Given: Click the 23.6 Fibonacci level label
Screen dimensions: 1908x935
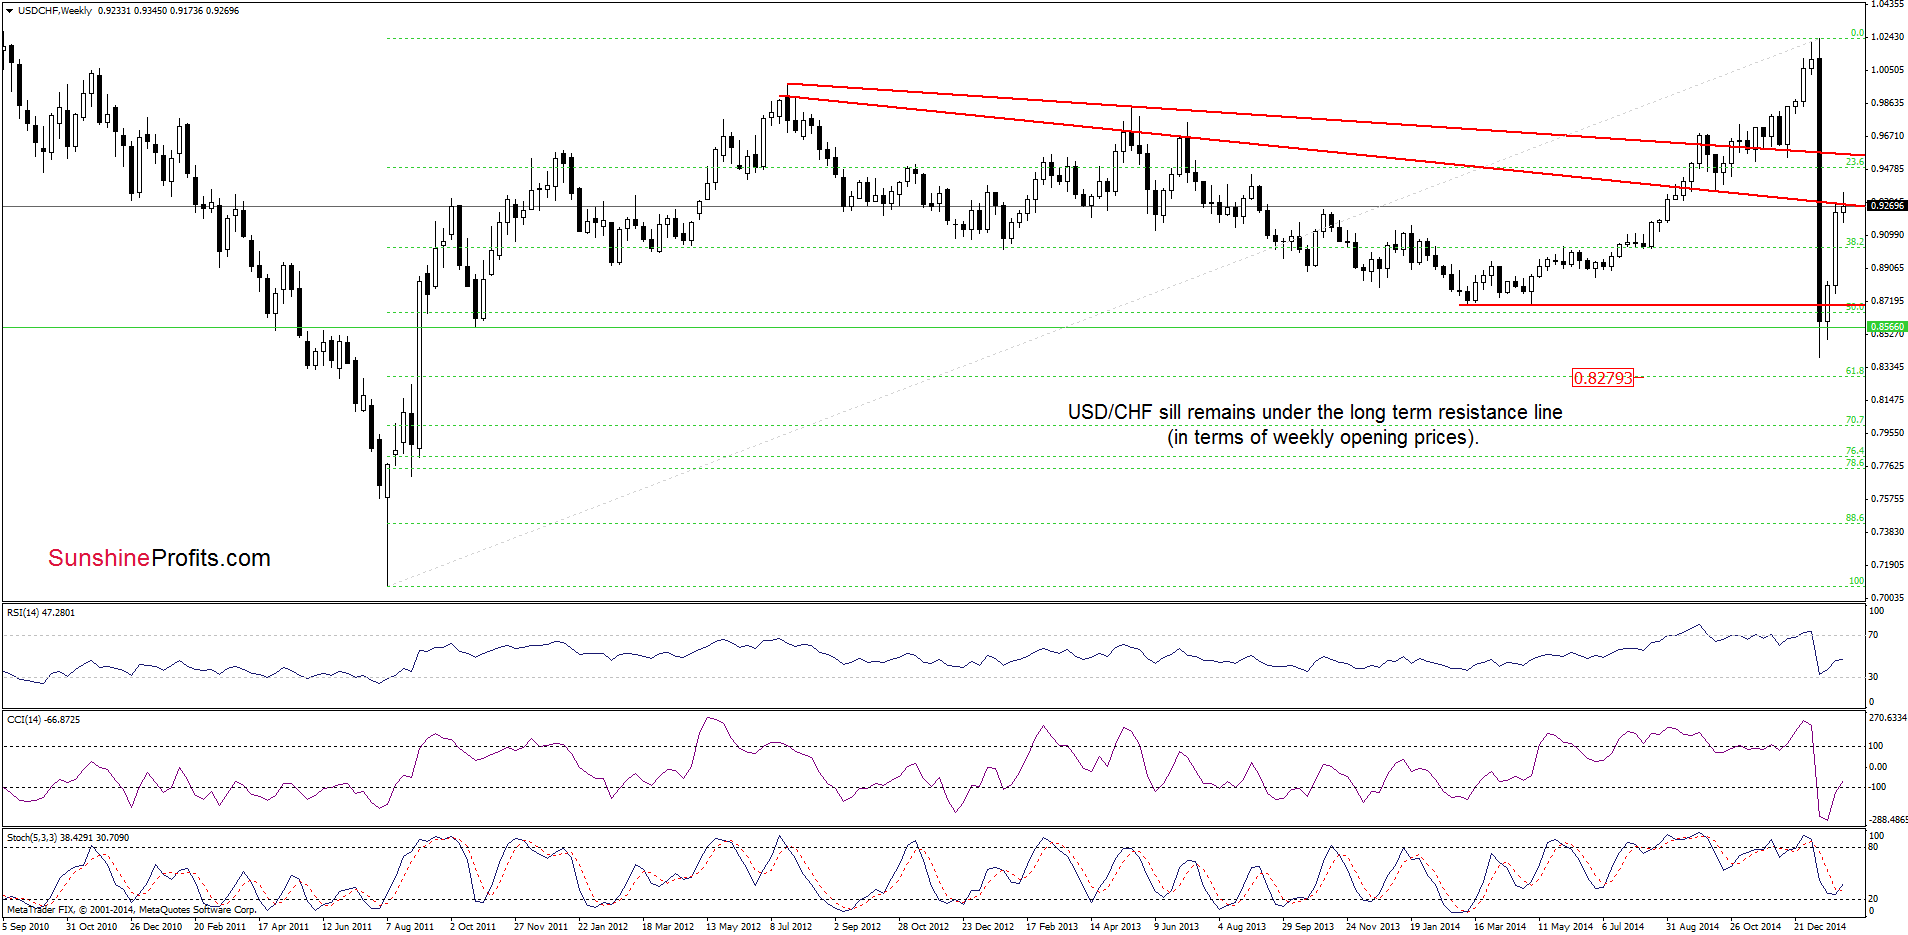Looking at the screenshot, I should pos(1855,162).
